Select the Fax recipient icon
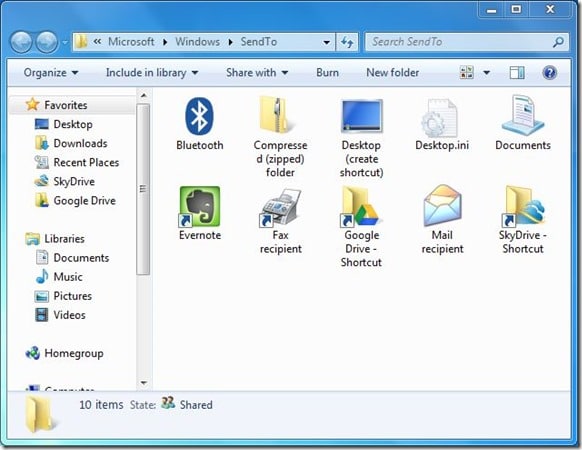The height and width of the screenshot is (450, 582). point(281,207)
